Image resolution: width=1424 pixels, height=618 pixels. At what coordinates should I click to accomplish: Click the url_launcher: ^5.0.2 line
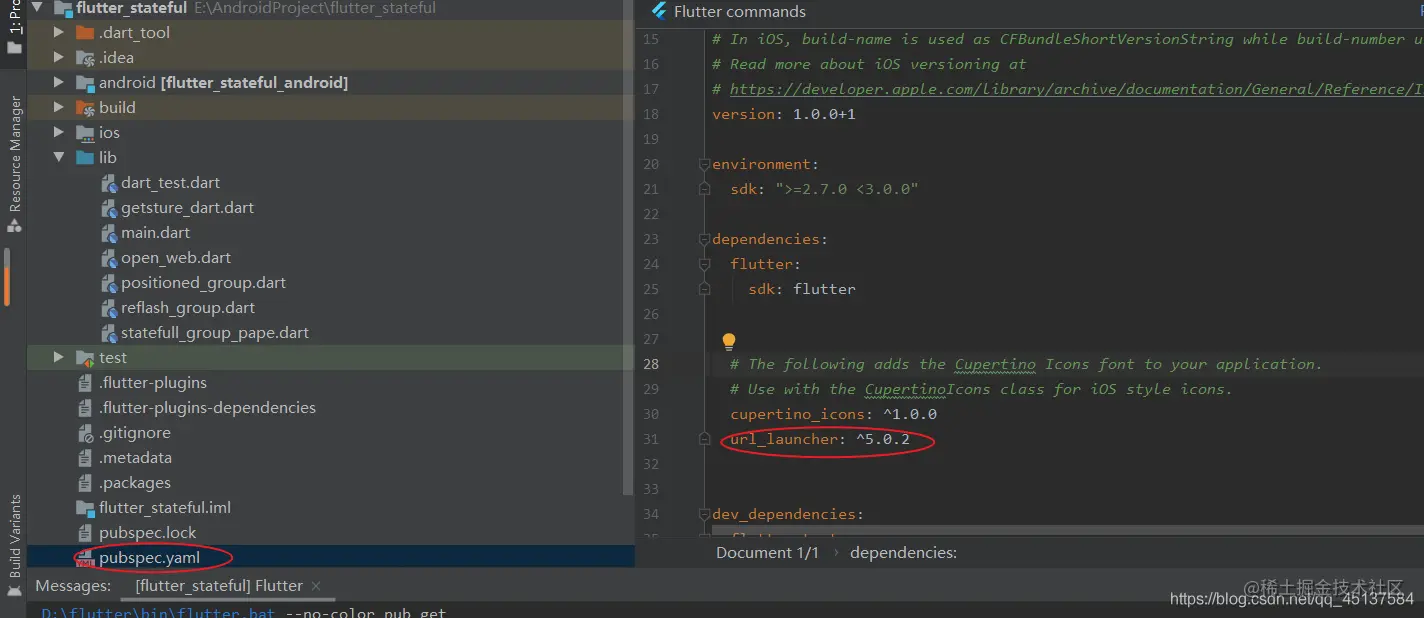(x=820, y=439)
